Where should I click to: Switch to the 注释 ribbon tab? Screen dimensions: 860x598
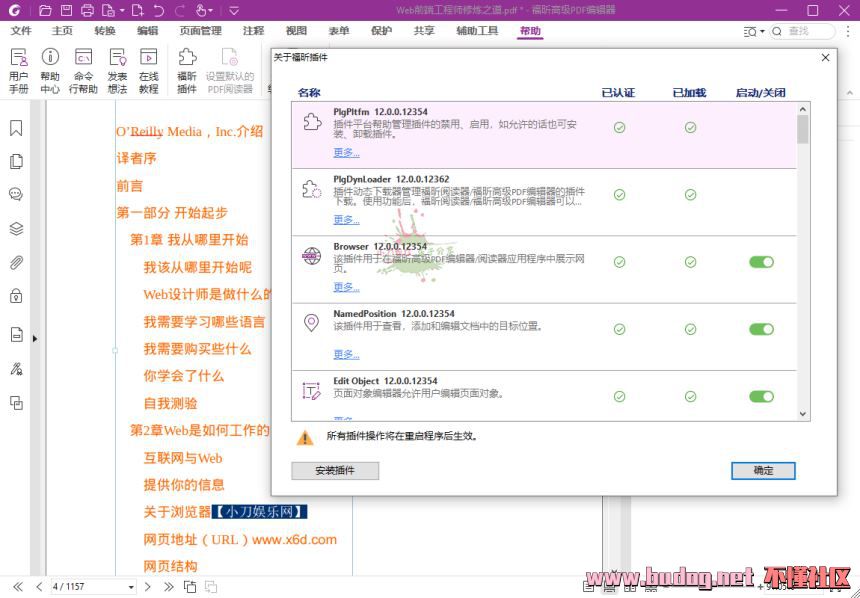point(253,31)
